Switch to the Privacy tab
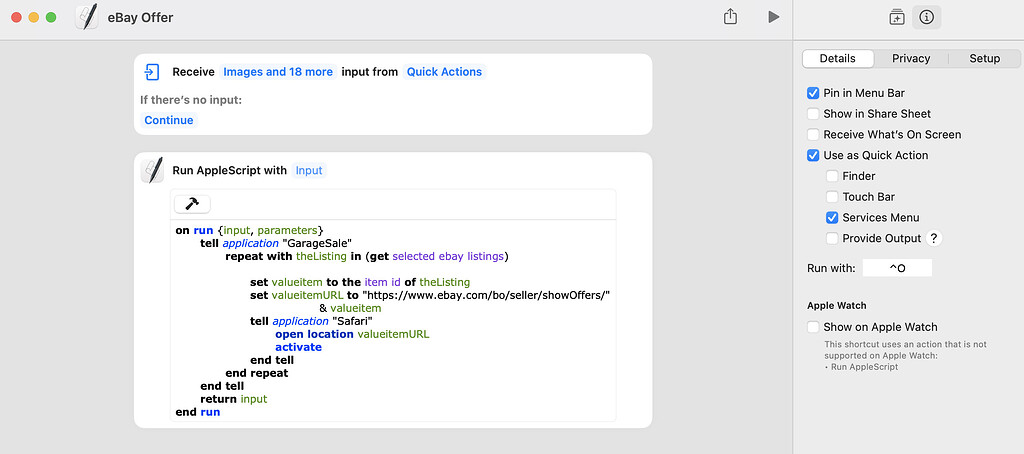The image size is (1024, 454). (911, 58)
